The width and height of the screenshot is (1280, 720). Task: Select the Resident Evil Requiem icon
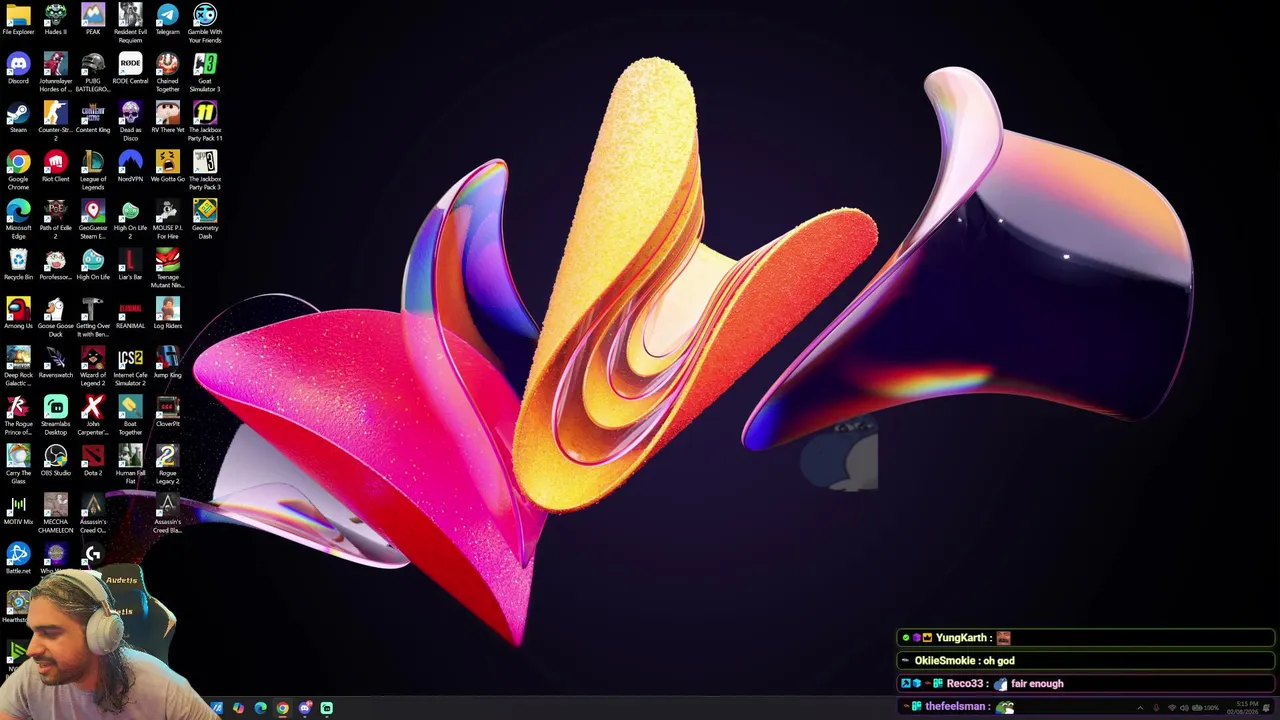(x=130, y=24)
